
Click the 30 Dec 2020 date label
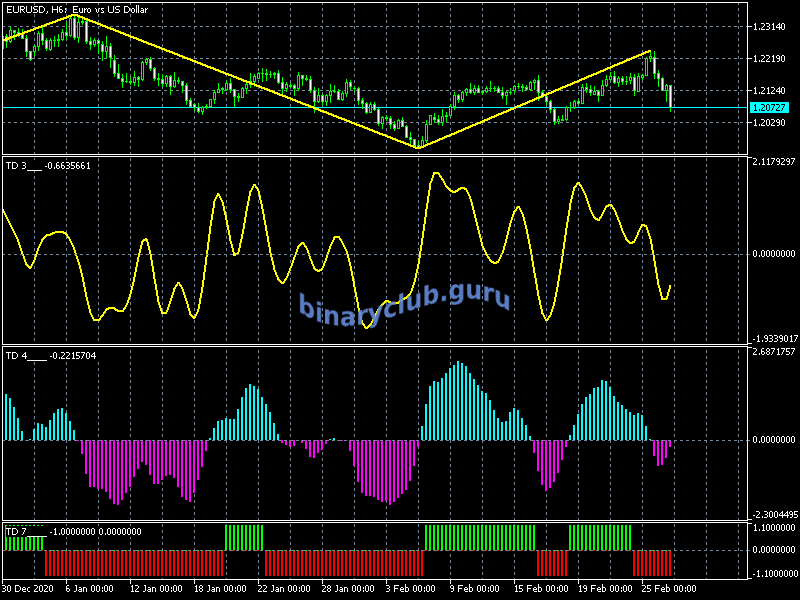click(x=31, y=589)
